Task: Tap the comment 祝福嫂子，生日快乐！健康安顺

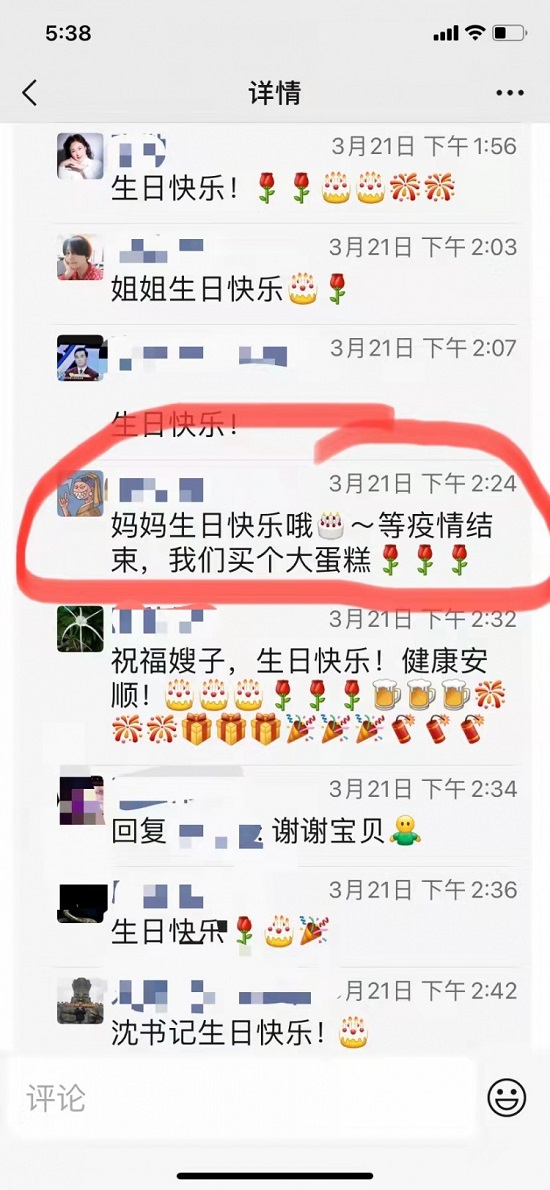Action: tap(308, 694)
